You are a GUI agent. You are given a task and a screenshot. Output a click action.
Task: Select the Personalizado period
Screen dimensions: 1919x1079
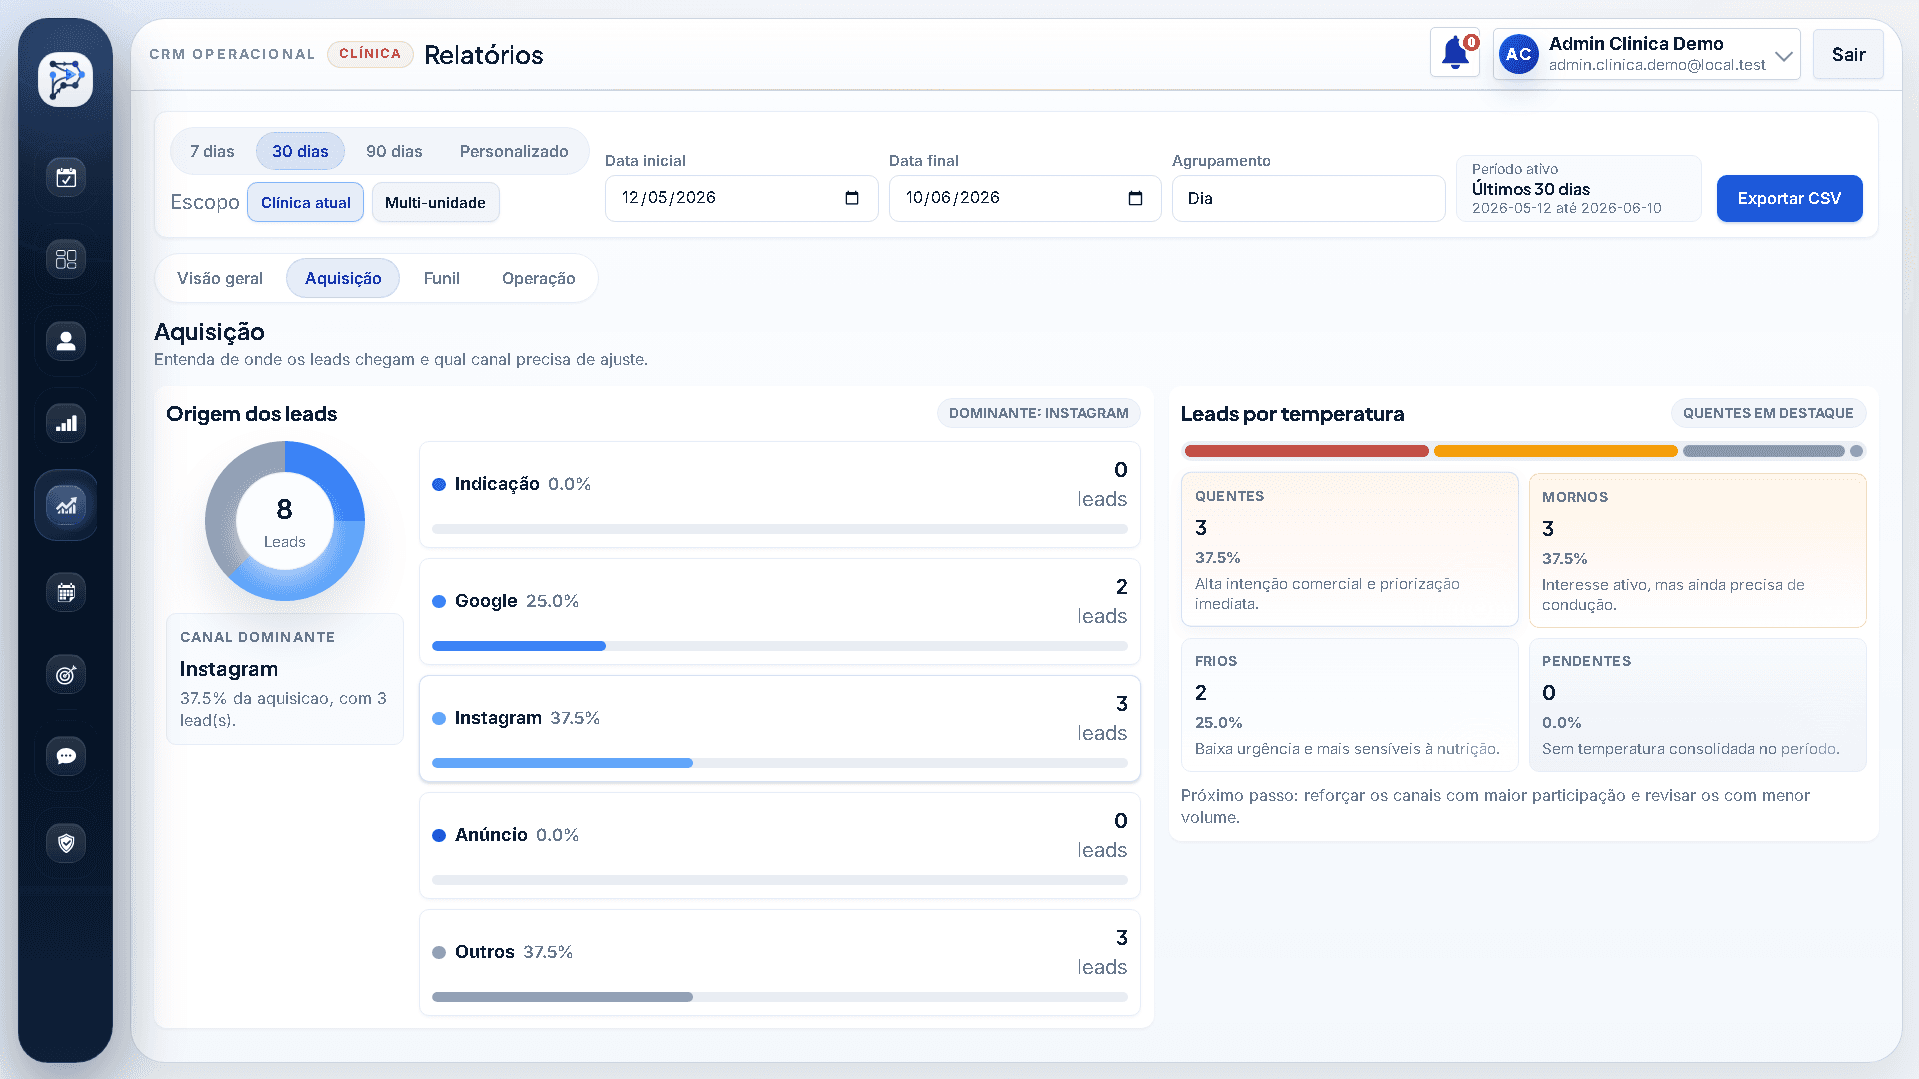[x=514, y=151]
